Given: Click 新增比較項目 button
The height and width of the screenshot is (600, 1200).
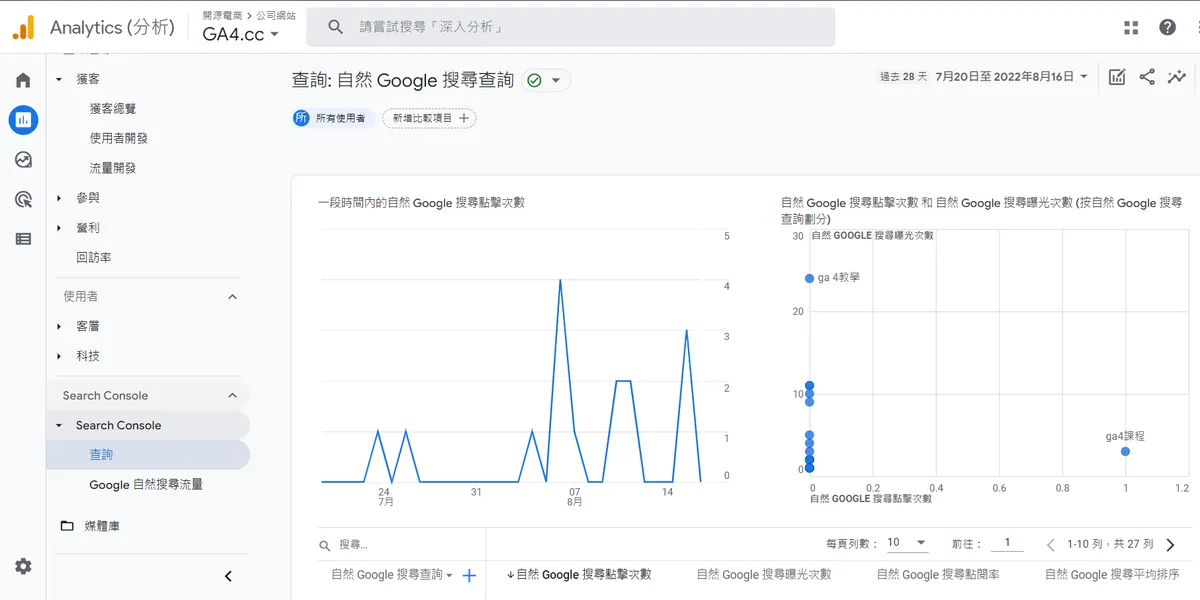Looking at the screenshot, I should [x=429, y=118].
